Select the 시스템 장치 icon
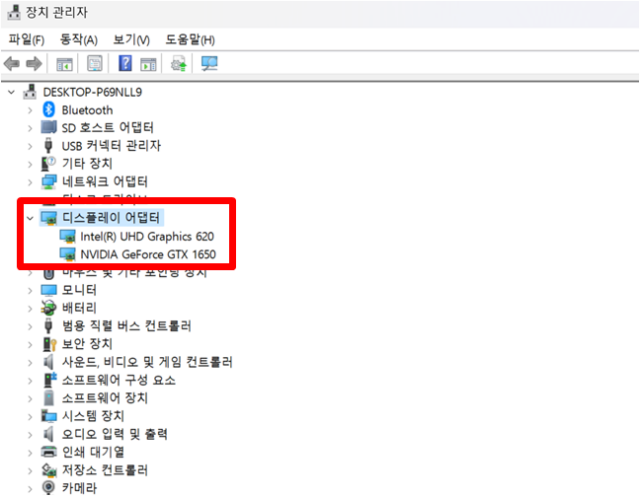This screenshot has height=496, width=640. 49,416
